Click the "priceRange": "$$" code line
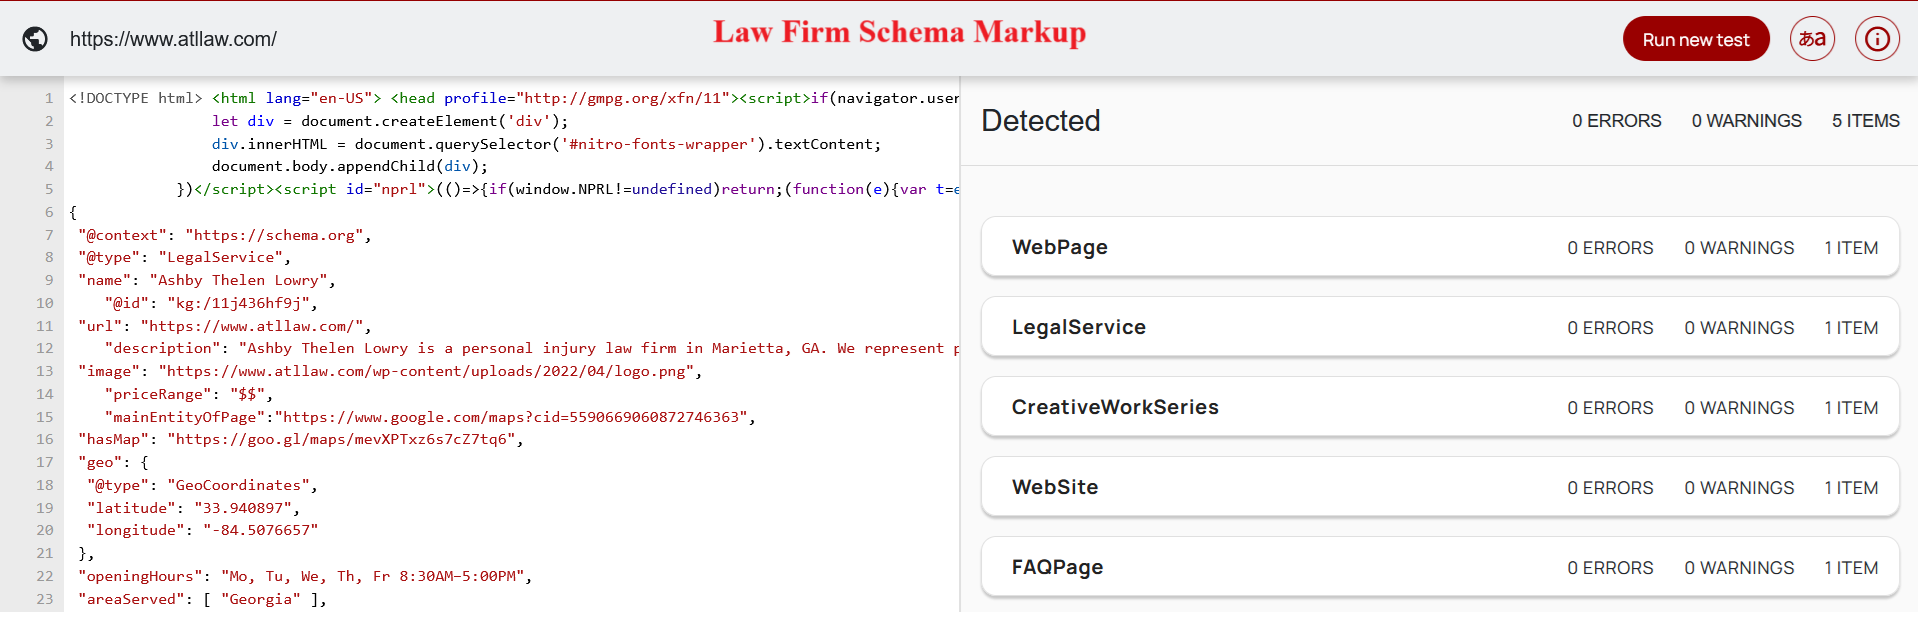This screenshot has height=635, width=1918. 189,394
